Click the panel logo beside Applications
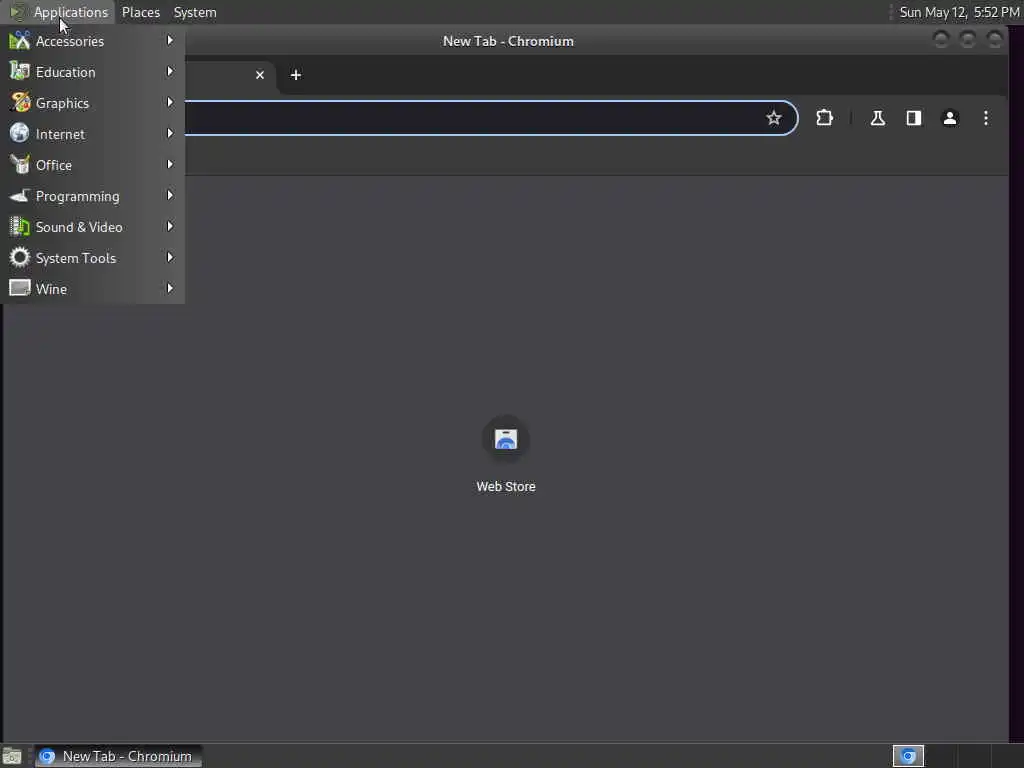This screenshot has height=768, width=1024. pos(16,12)
